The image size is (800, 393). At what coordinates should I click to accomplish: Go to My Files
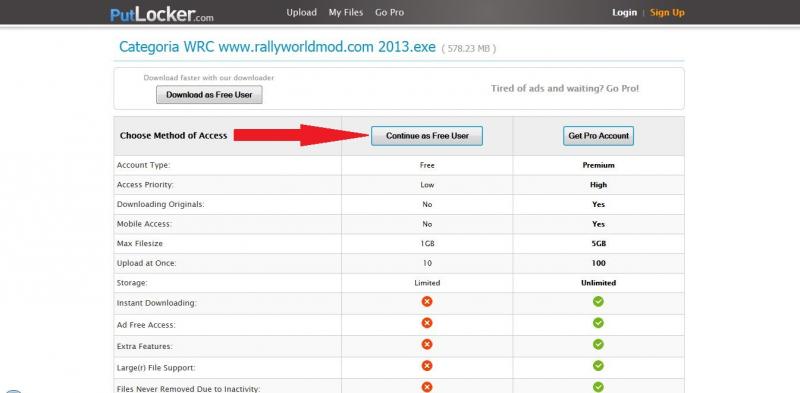pyautogui.click(x=346, y=13)
